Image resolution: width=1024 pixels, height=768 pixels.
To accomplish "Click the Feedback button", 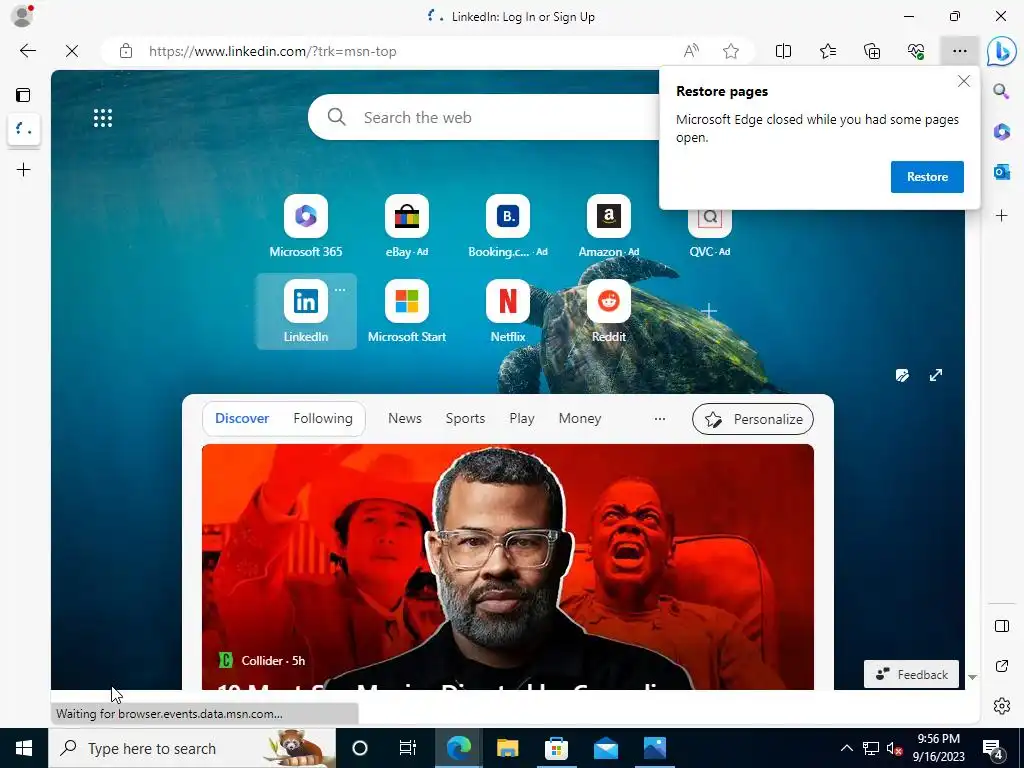I will point(911,675).
